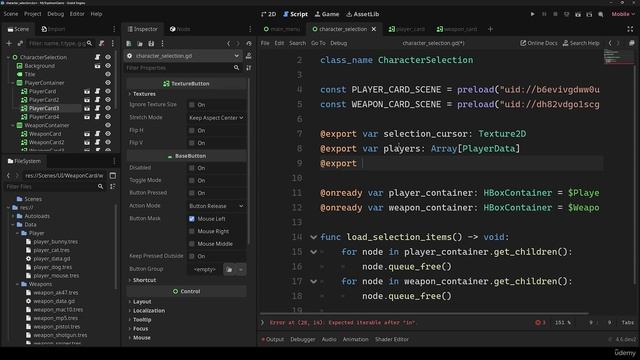Switch to the Node dock tab
Image resolution: width=640 pixels, height=360 pixels.
pyautogui.click(x=180, y=29)
